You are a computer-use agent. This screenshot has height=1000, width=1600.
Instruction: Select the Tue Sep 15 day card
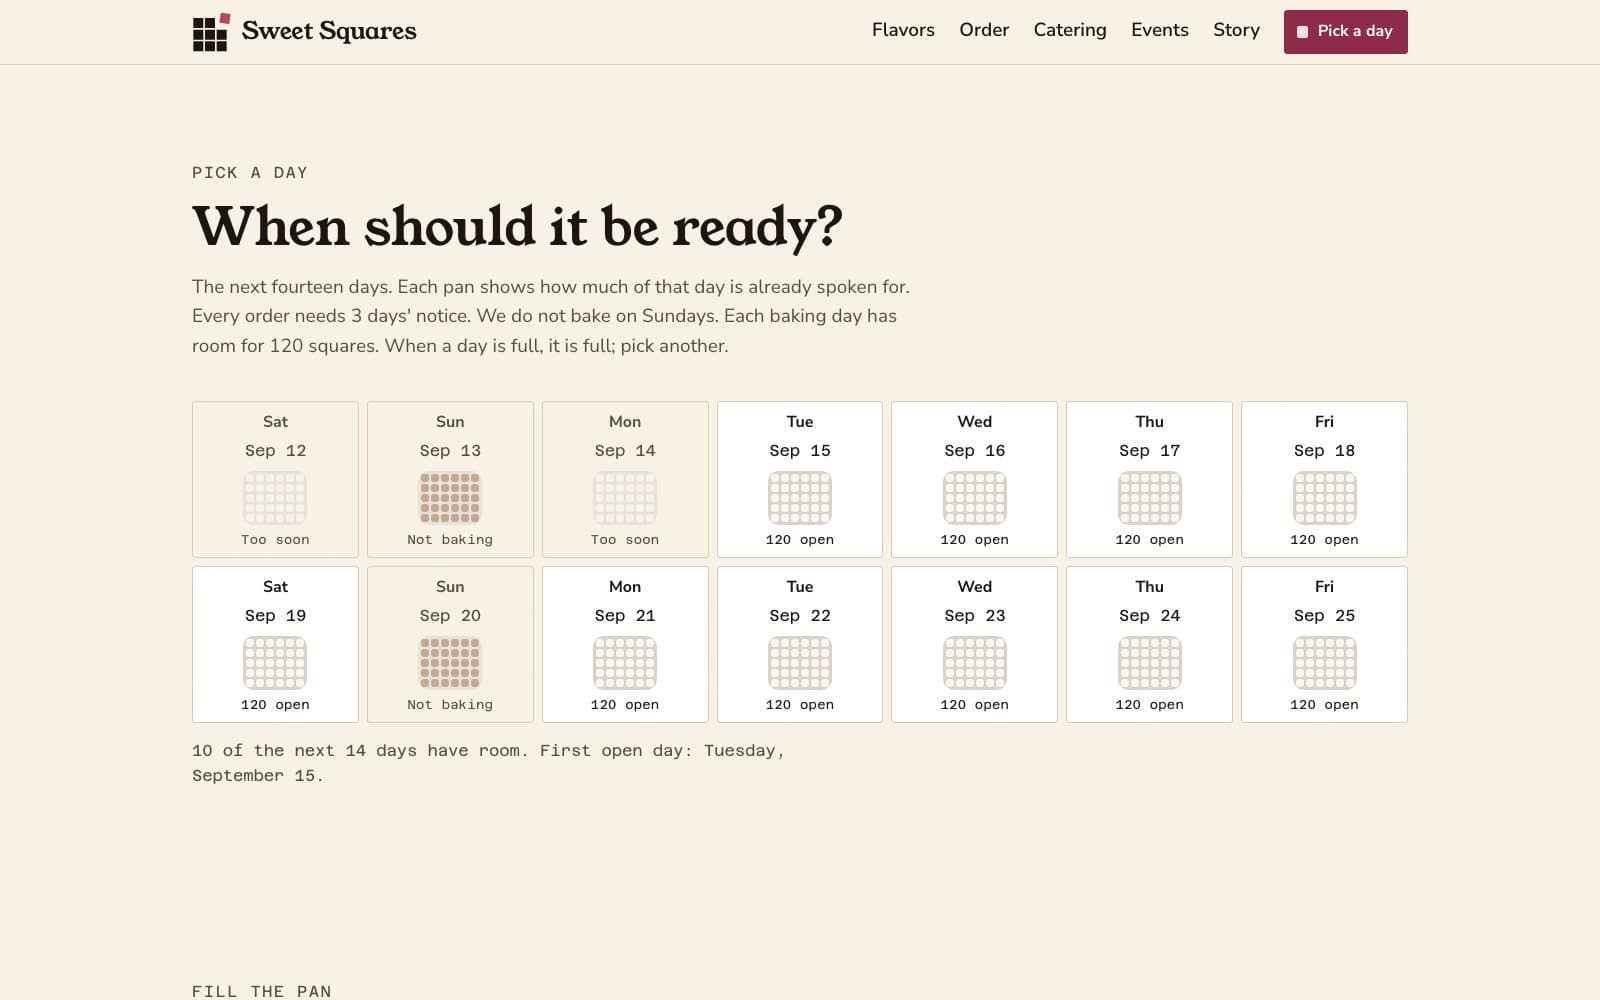point(800,479)
